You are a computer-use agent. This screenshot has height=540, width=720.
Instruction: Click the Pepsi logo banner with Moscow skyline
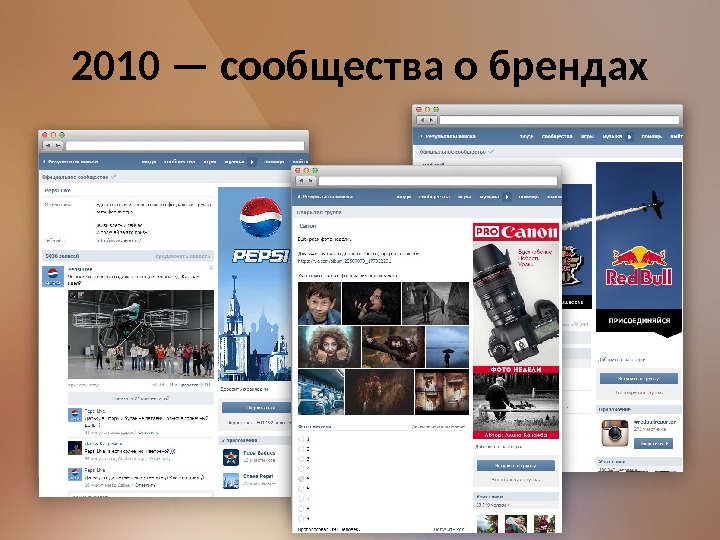tap(254, 284)
